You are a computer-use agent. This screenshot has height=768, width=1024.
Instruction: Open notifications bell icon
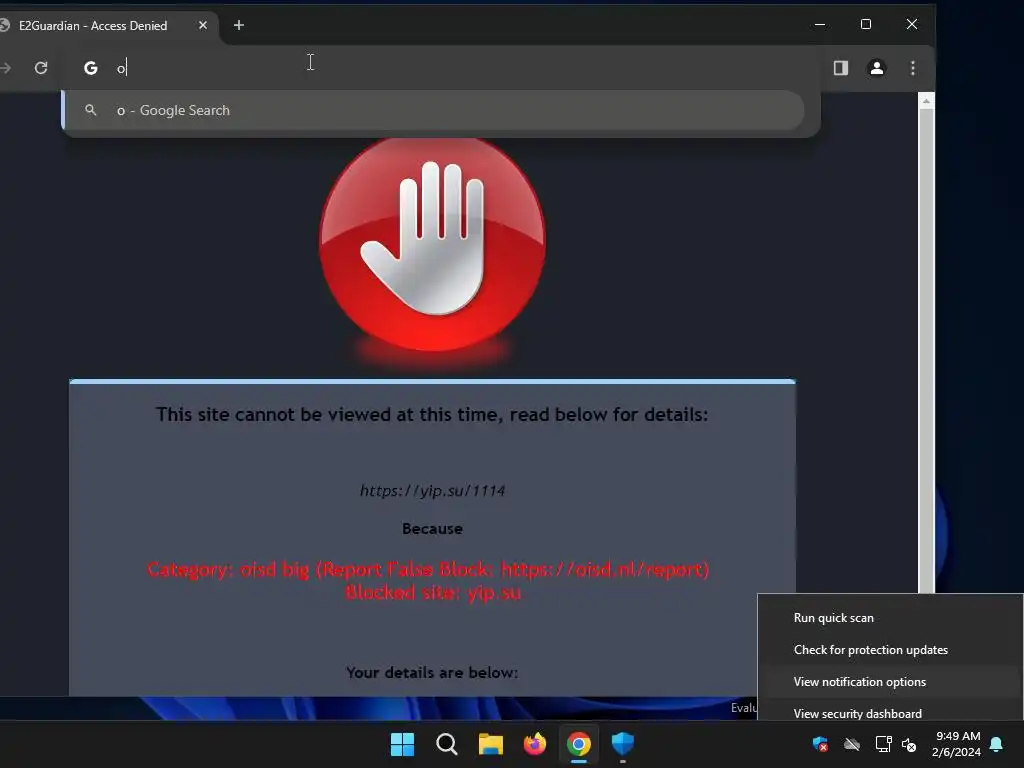997,744
